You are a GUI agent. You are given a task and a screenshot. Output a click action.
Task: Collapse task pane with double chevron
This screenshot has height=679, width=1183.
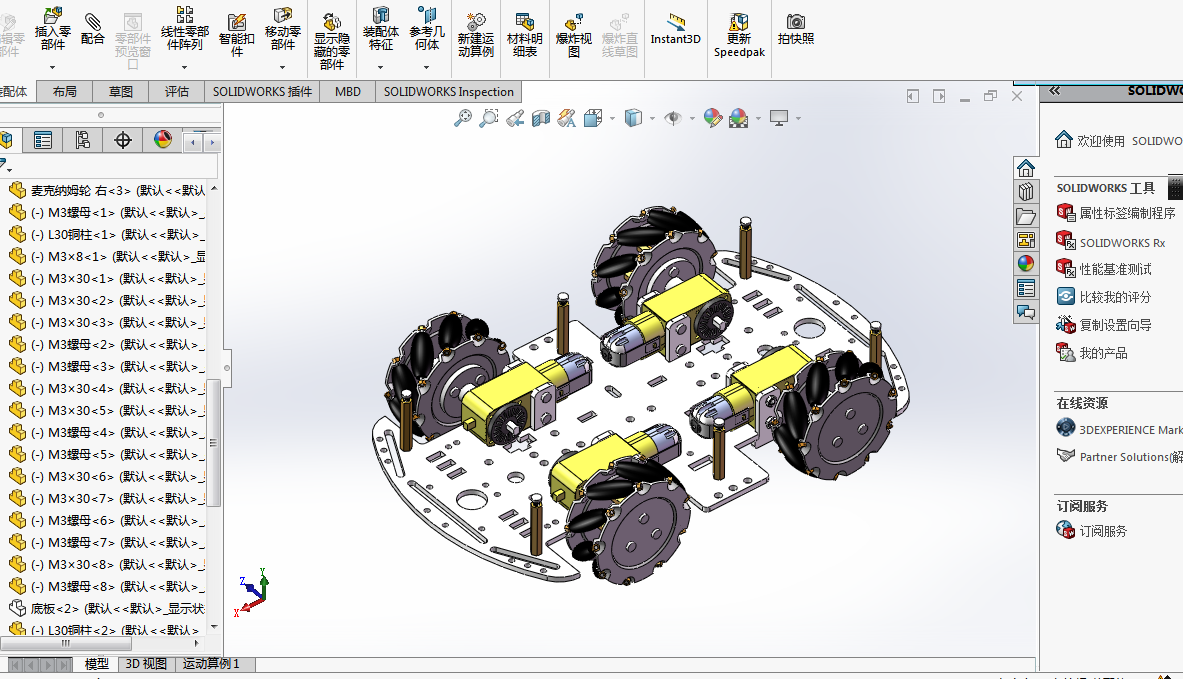pos(1054,91)
